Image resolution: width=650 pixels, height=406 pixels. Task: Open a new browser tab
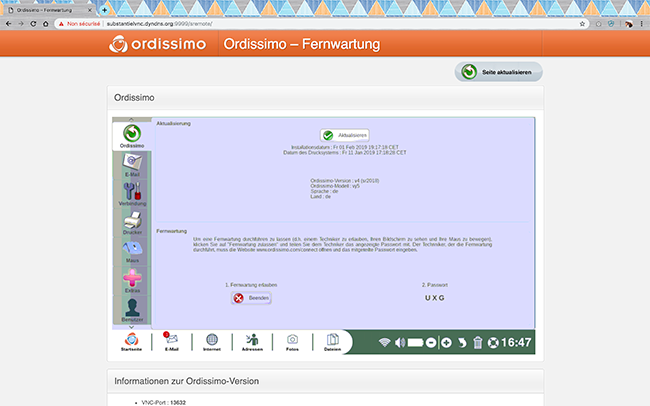click(x=104, y=10)
